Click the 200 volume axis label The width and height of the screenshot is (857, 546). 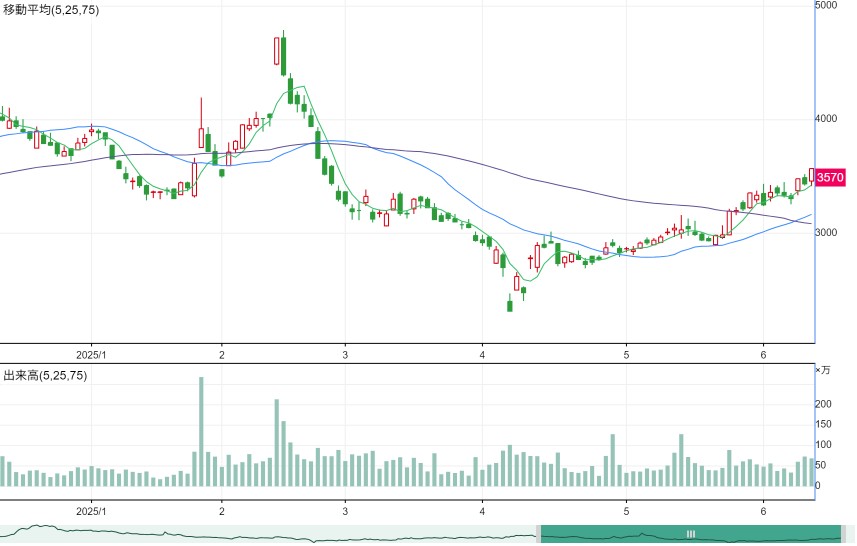pyautogui.click(x=823, y=404)
